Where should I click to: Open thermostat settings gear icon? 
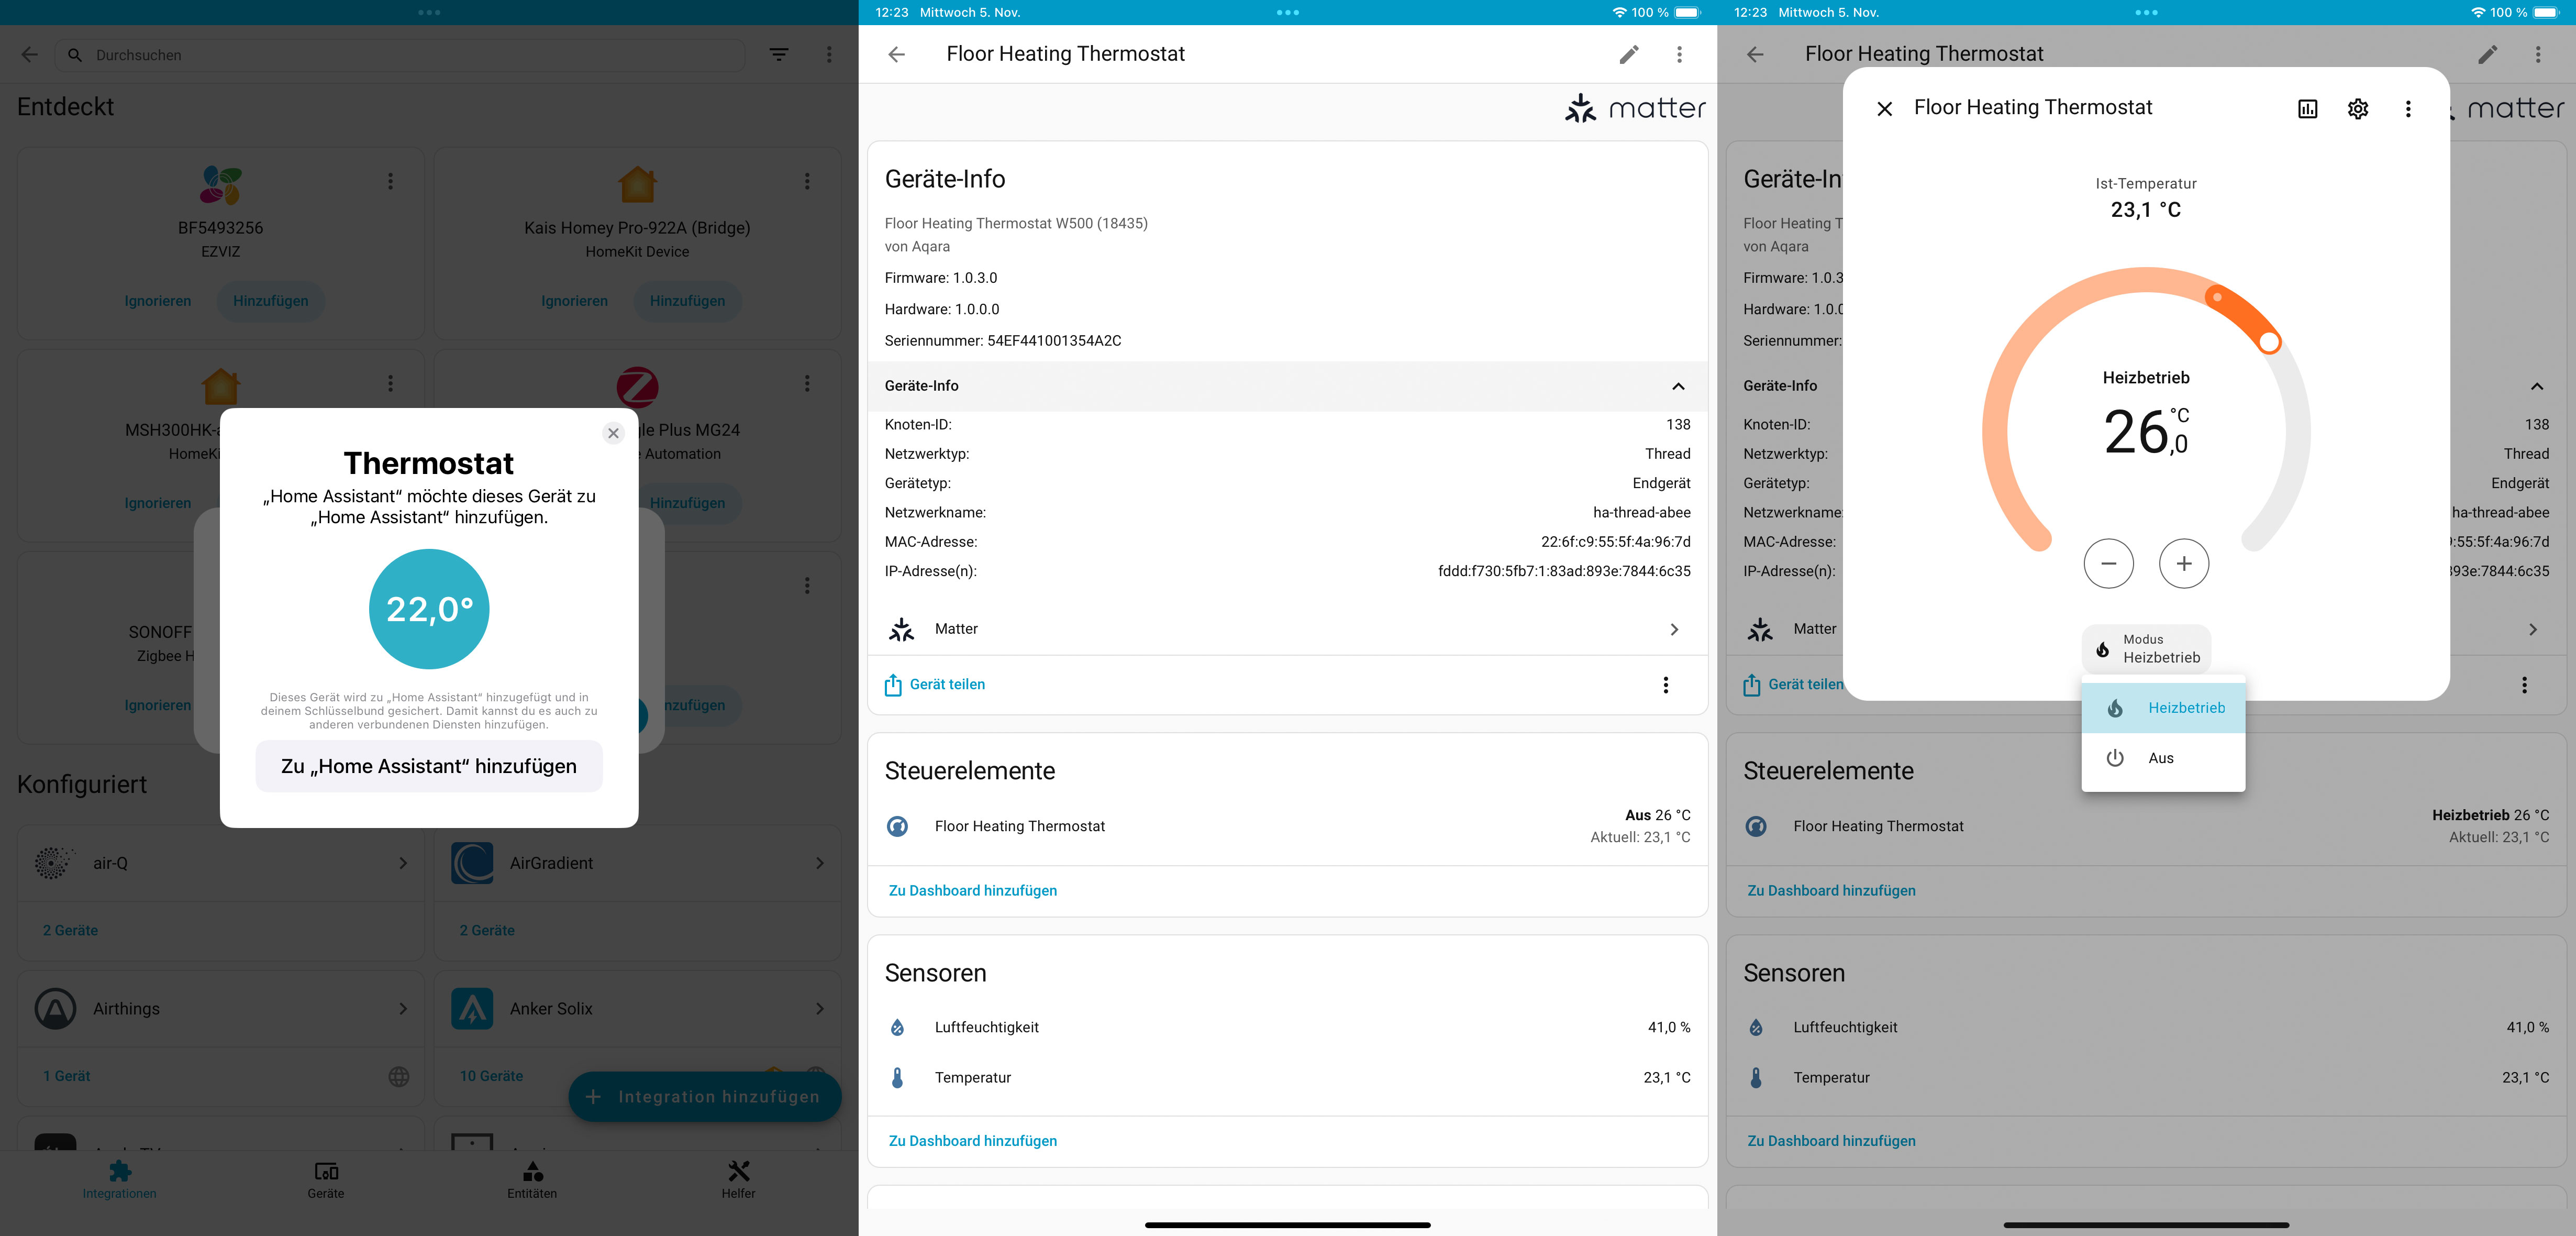point(2357,109)
